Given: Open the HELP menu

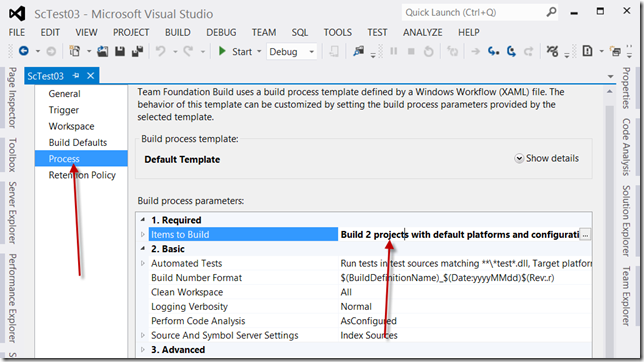Looking at the screenshot, I should point(469,32).
